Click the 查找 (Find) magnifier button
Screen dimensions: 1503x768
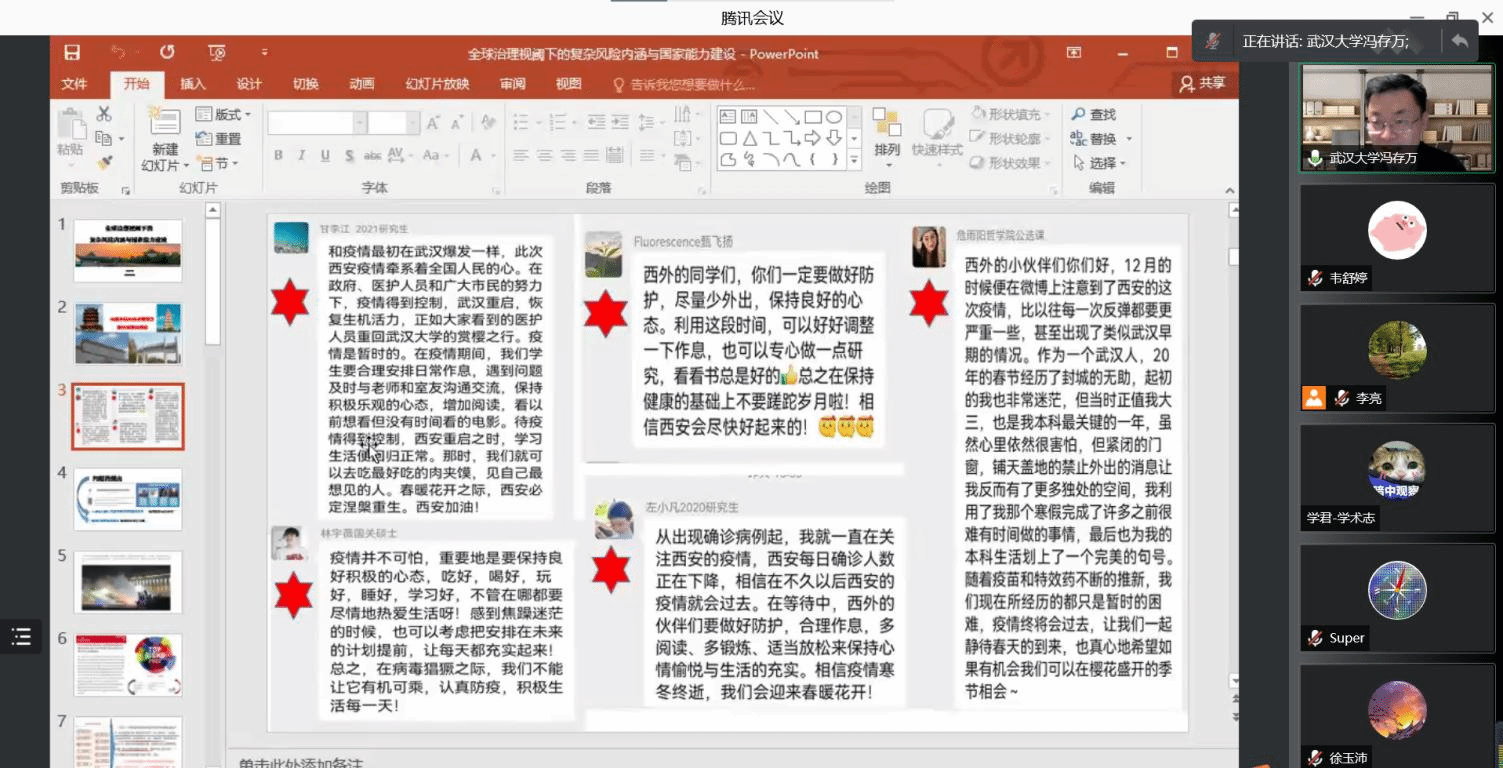[x=1094, y=115]
